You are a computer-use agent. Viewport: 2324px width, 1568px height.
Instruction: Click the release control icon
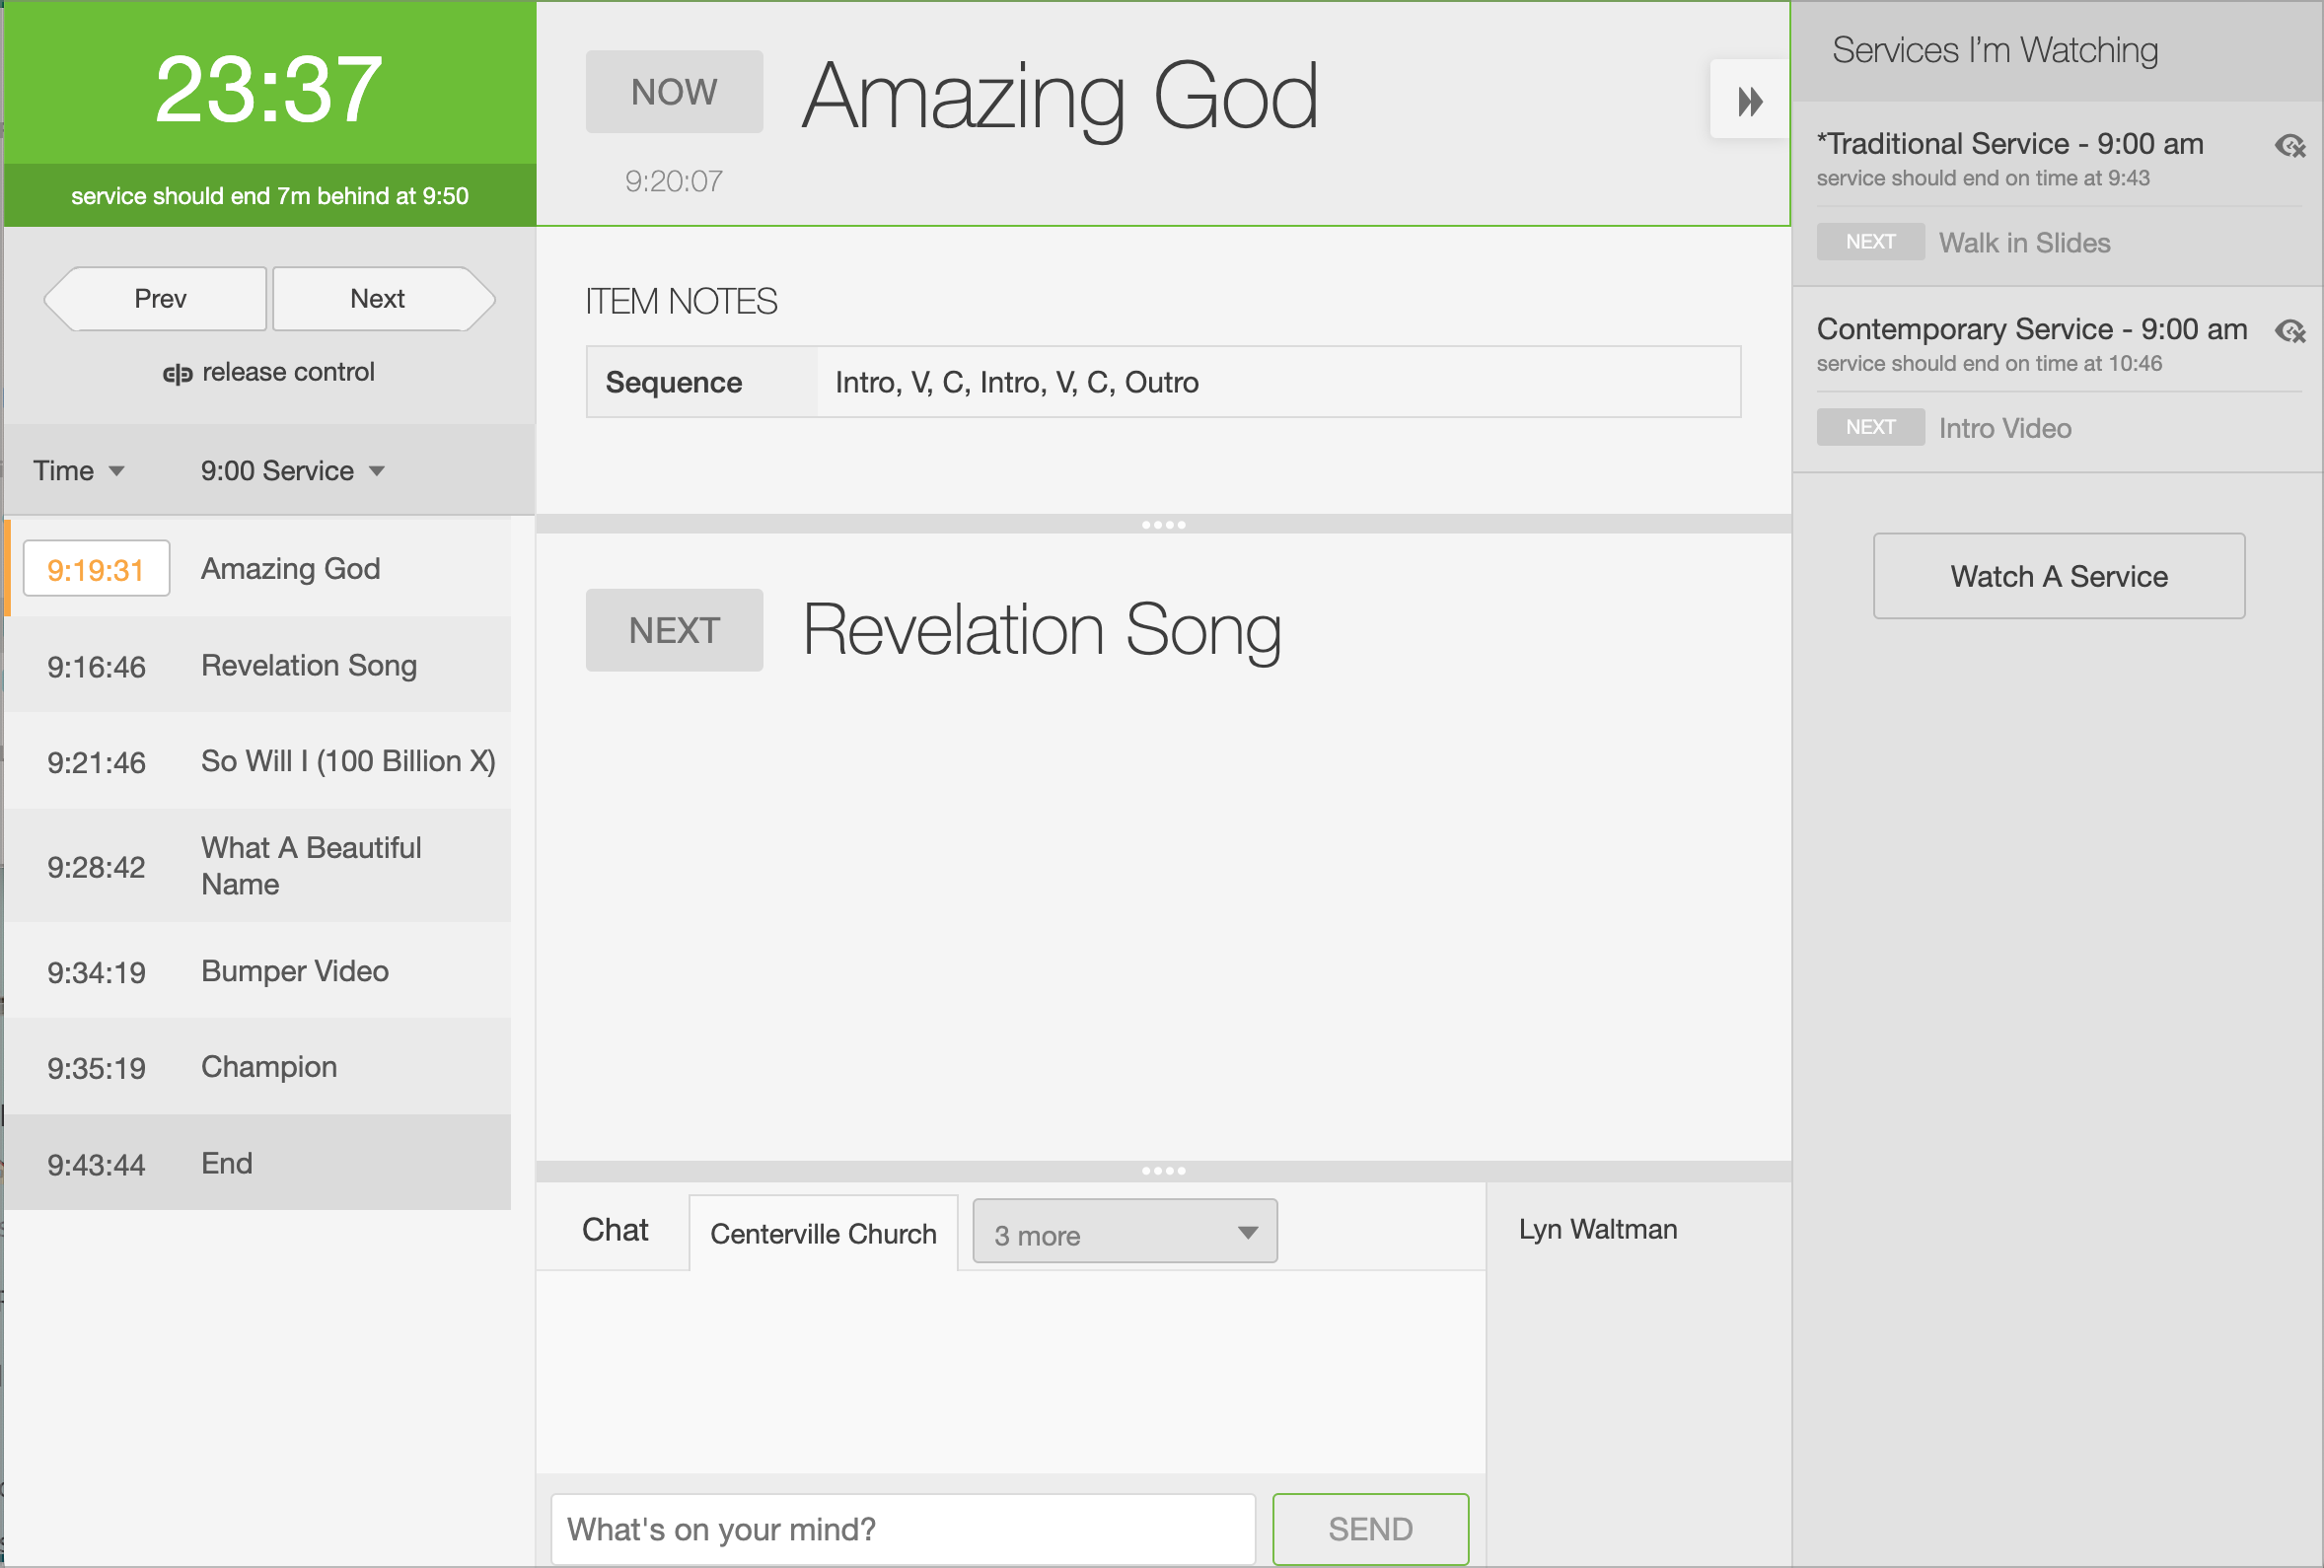(177, 374)
